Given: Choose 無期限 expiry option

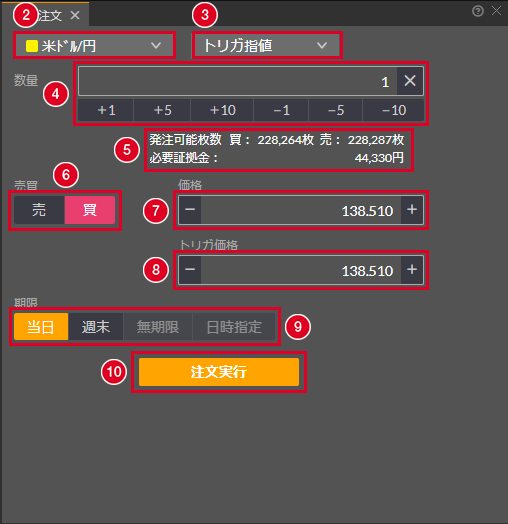Looking at the screenshot, I should [158, 326].
